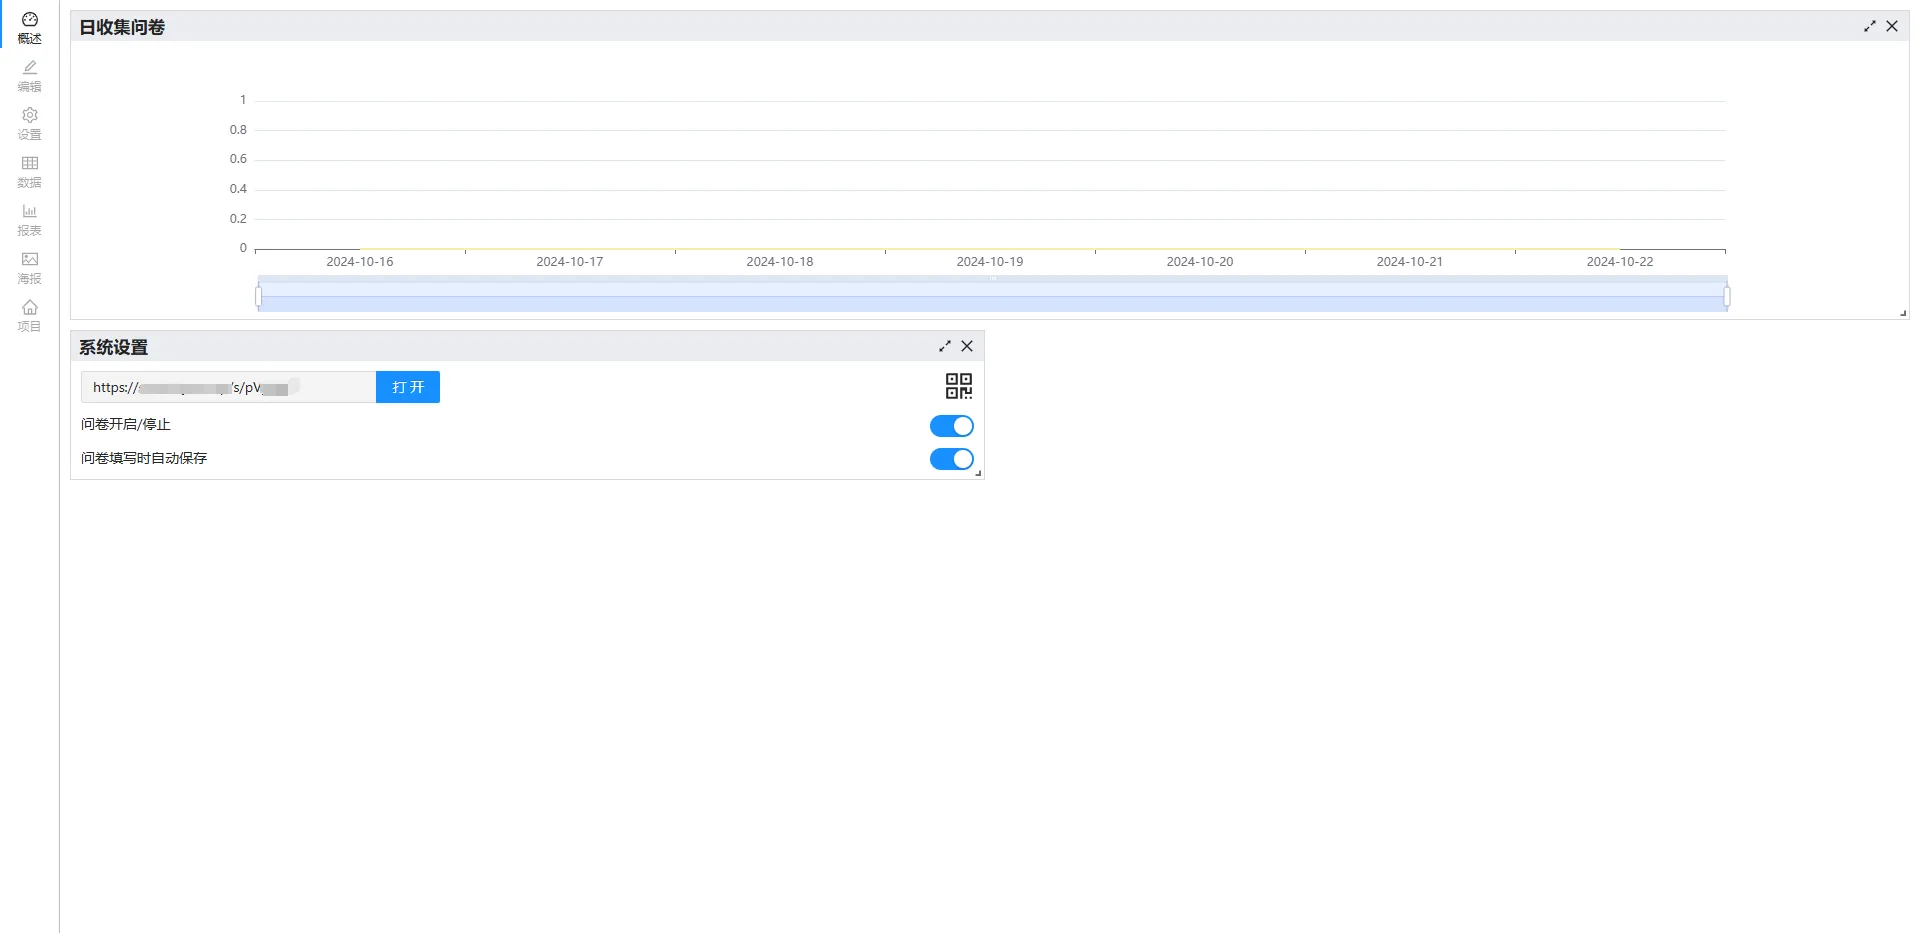Show the survey QR code
This screenshot has width=1920, height=933.
[959, 386]
